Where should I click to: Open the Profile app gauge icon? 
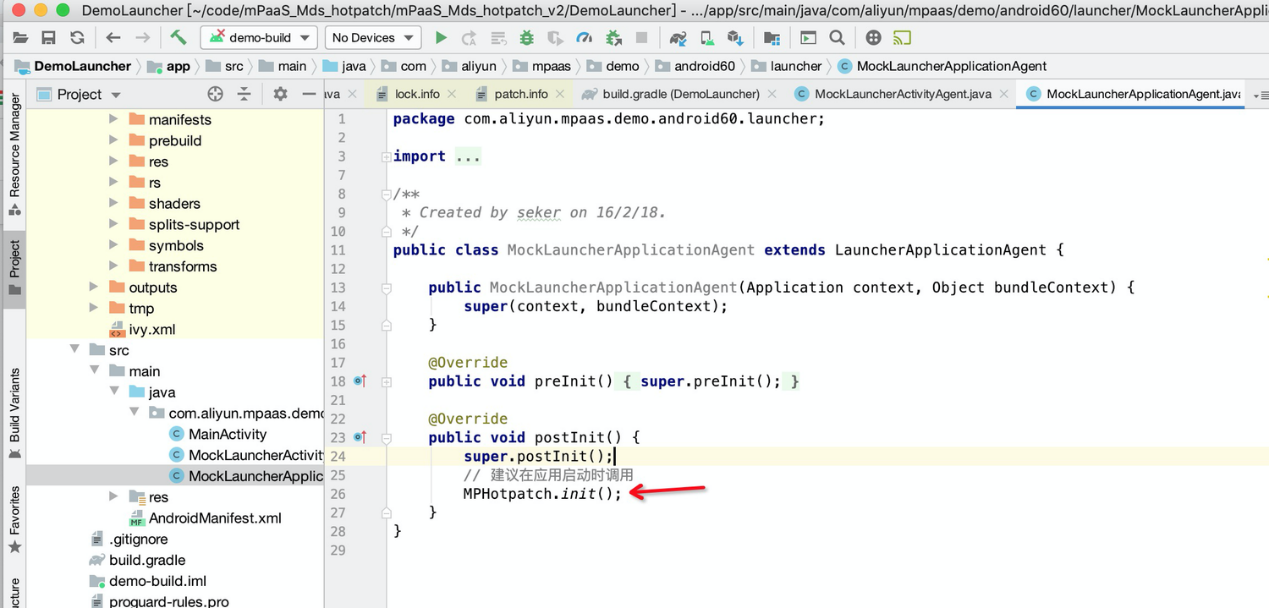(x=585, y=38)
